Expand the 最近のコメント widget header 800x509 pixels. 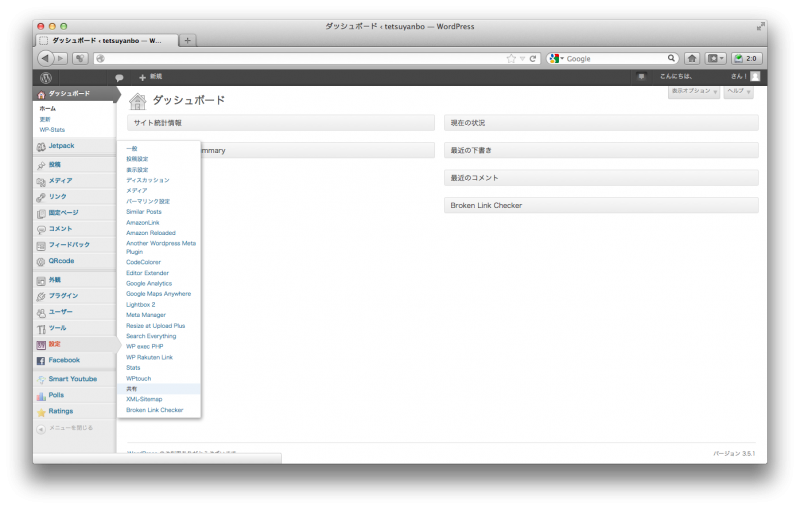(601, 178)
